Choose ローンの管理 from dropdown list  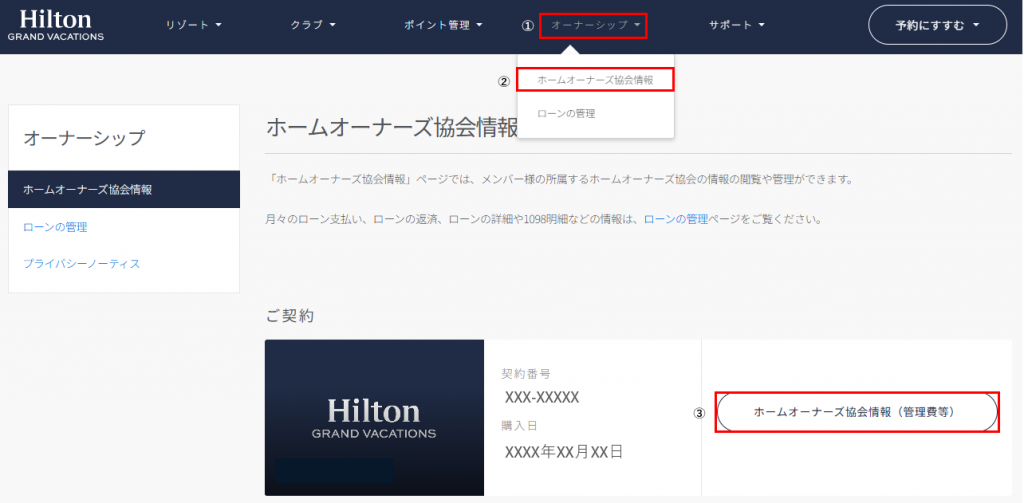[566, 114]
